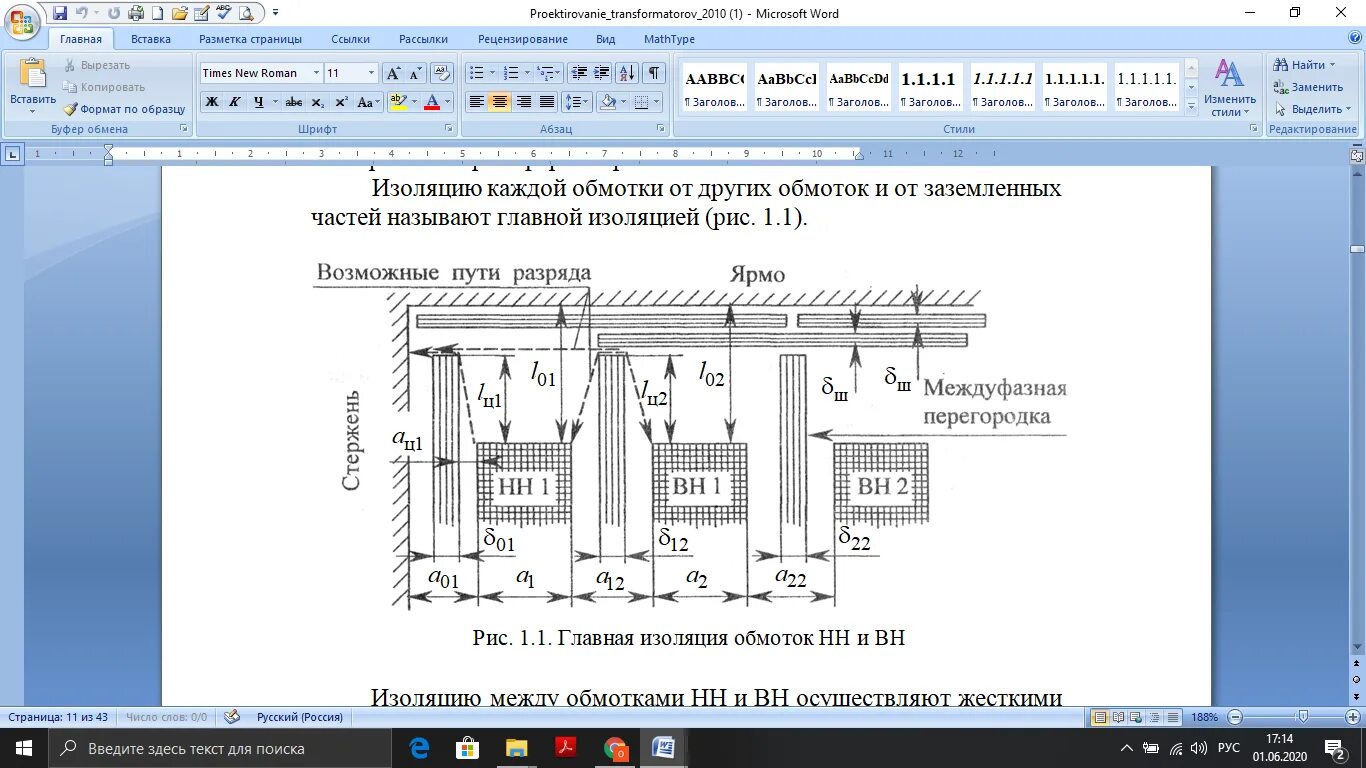Toggle Italic (К) formatting
This screenshot has width=1366, height=768.
[234, 102]
